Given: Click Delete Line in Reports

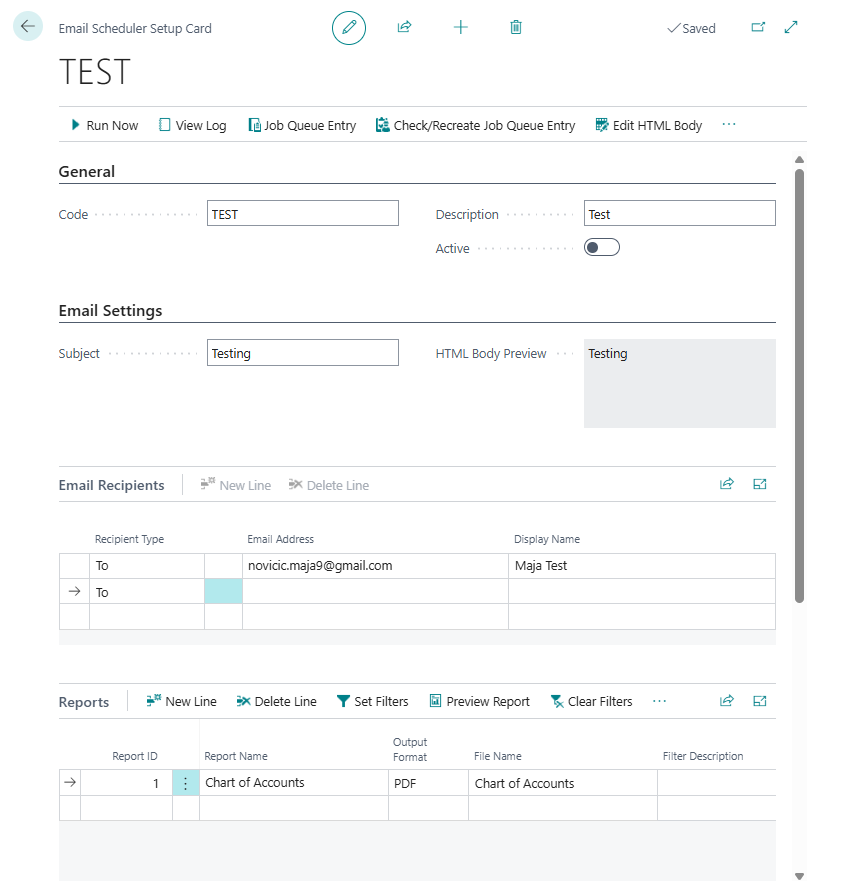Looking at the screenshot, I should tap(276, 701).
